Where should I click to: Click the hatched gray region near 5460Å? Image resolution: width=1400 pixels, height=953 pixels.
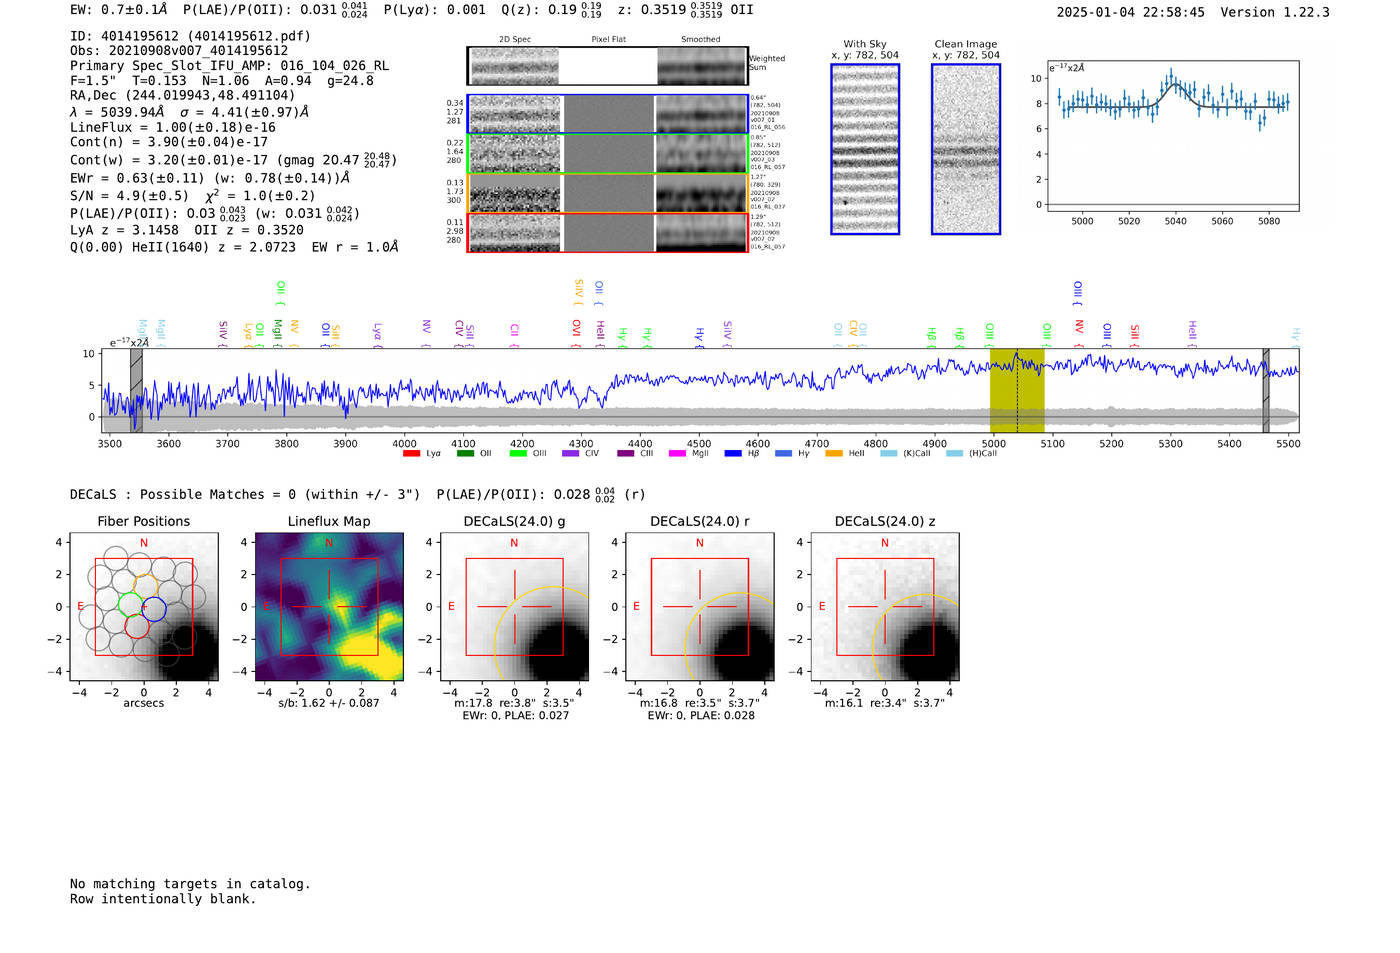(1266, 390)
